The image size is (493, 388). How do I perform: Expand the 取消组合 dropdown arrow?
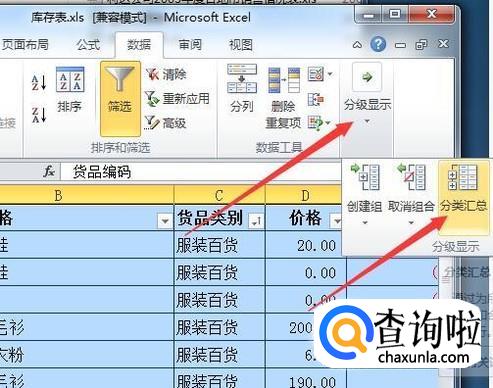coord(411,222)
